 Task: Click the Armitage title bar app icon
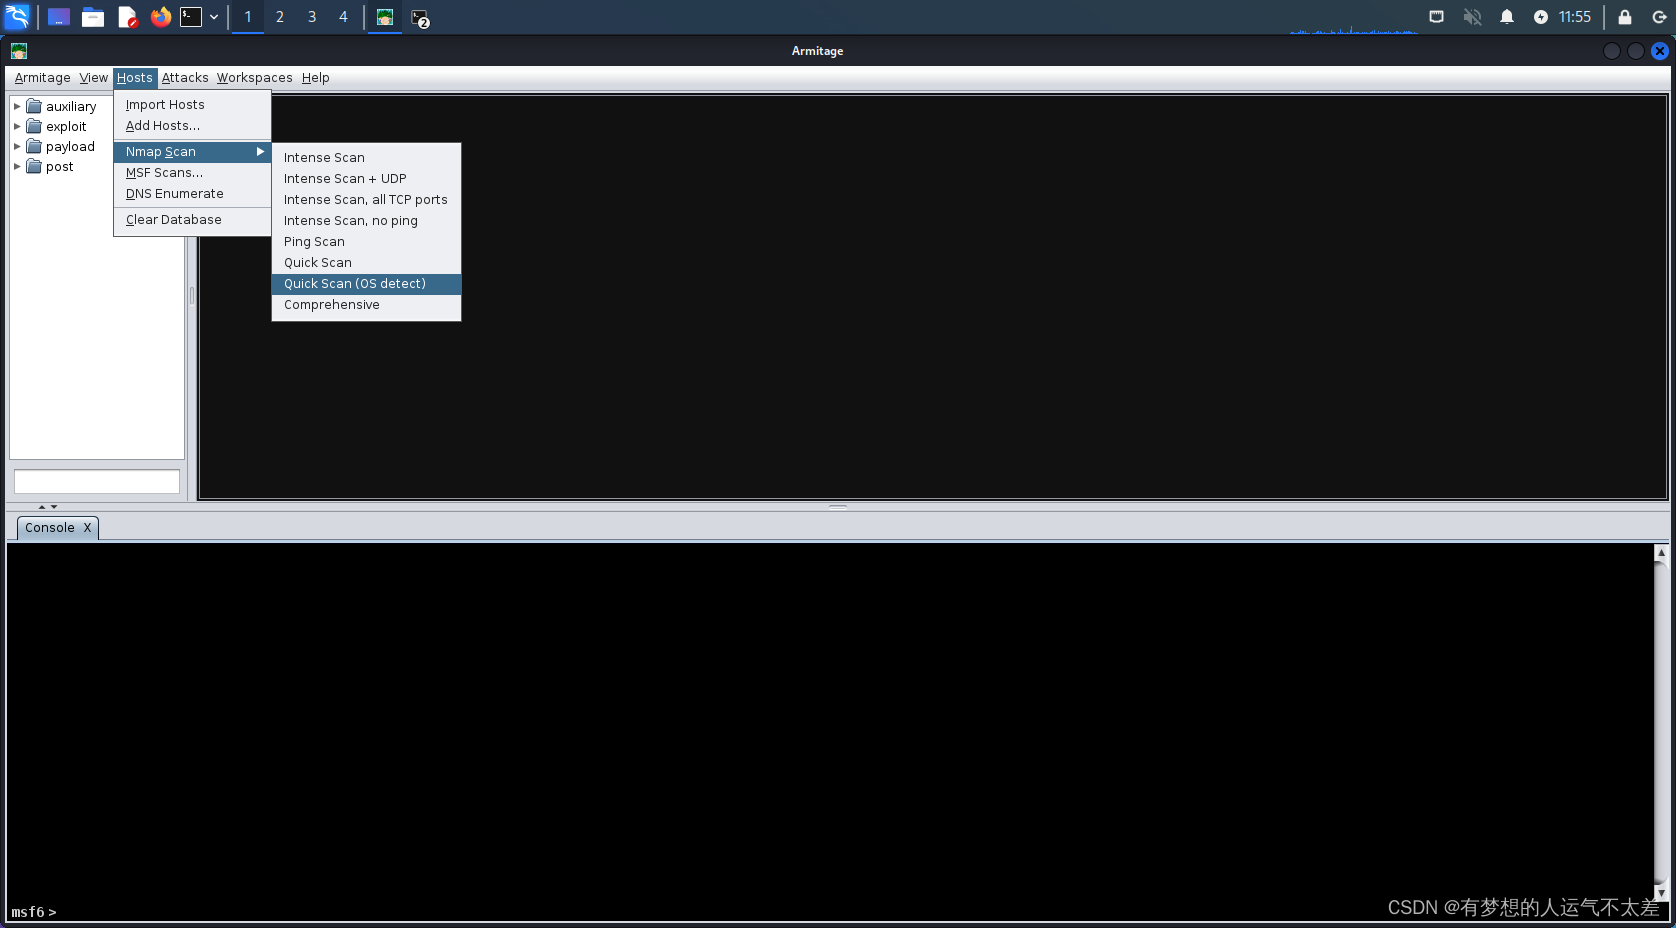19,51
